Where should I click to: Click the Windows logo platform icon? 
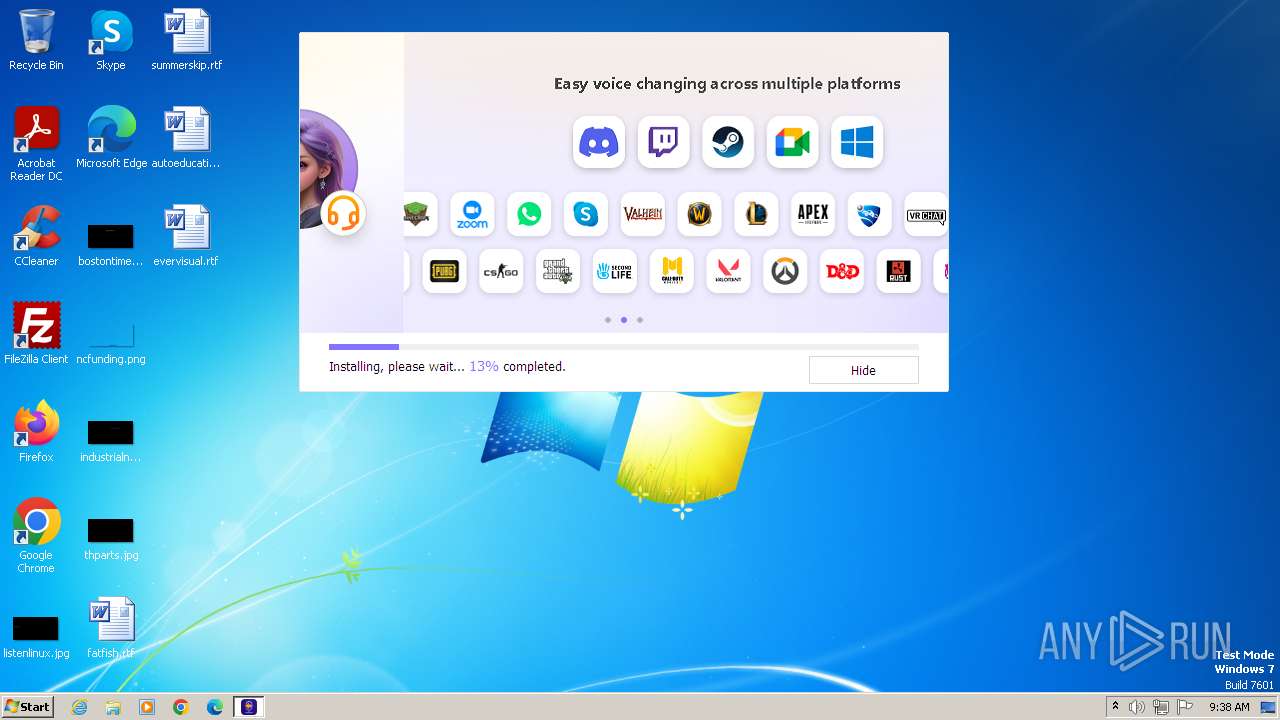pyautogui.click(x=857, y=142)
